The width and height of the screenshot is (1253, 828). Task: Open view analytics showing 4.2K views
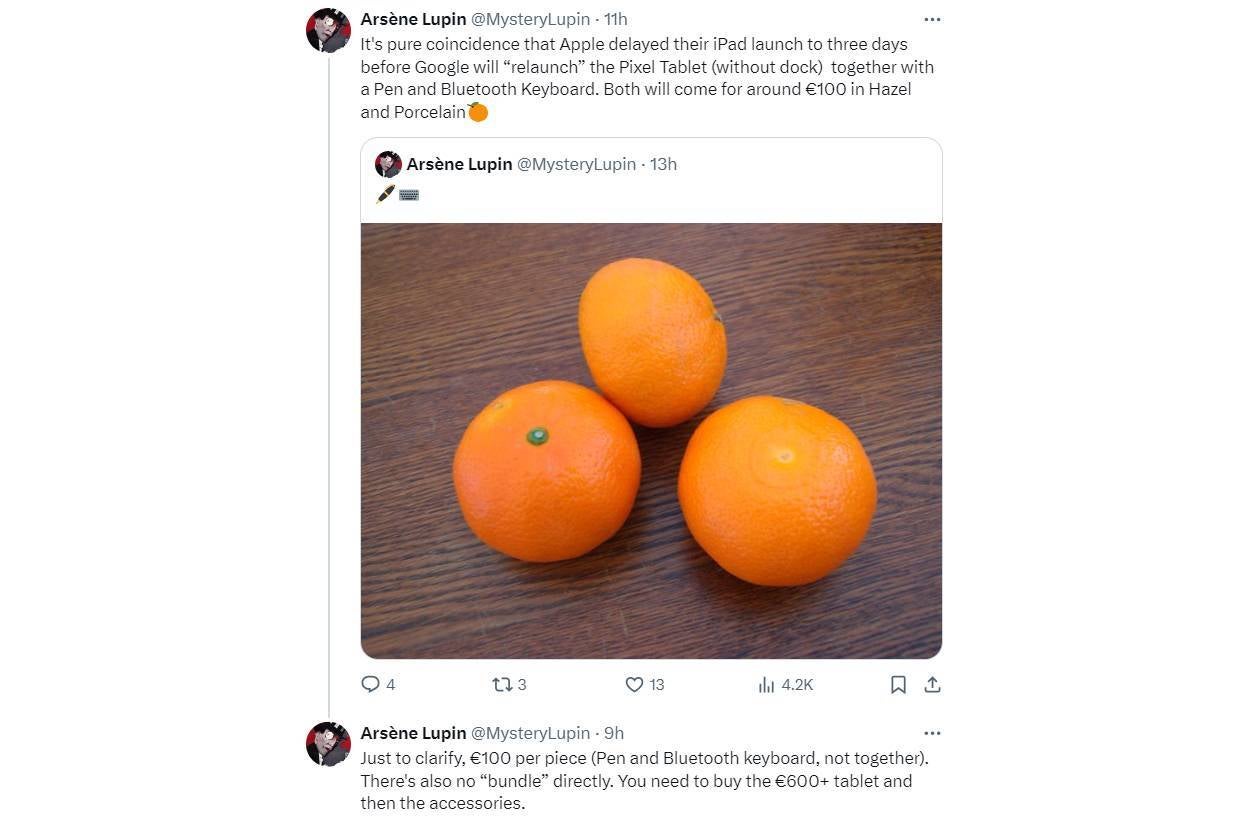[767, 684]
